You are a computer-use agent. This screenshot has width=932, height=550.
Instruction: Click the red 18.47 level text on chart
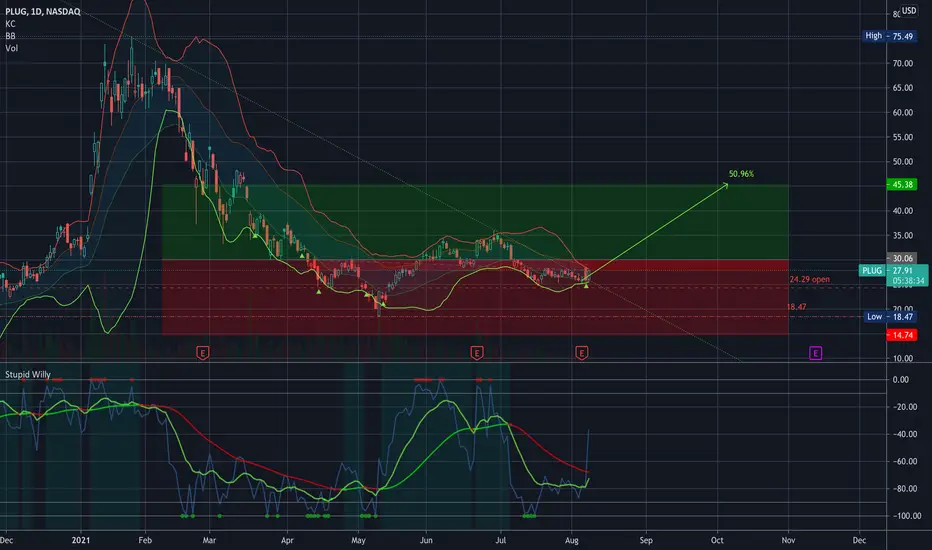pos(796,307)
